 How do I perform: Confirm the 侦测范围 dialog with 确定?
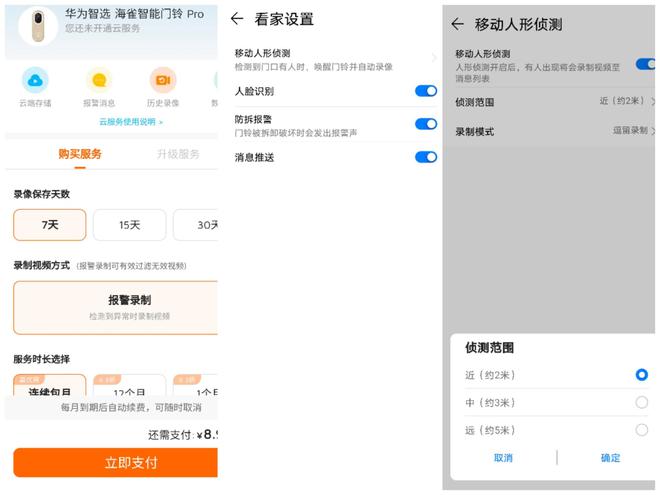(x=610, y=458)
